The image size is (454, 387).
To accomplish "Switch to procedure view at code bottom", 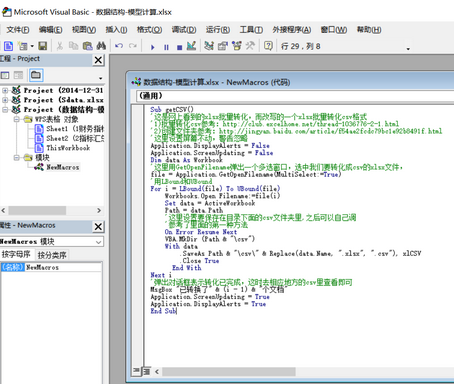I will click(x=136, y=371).
